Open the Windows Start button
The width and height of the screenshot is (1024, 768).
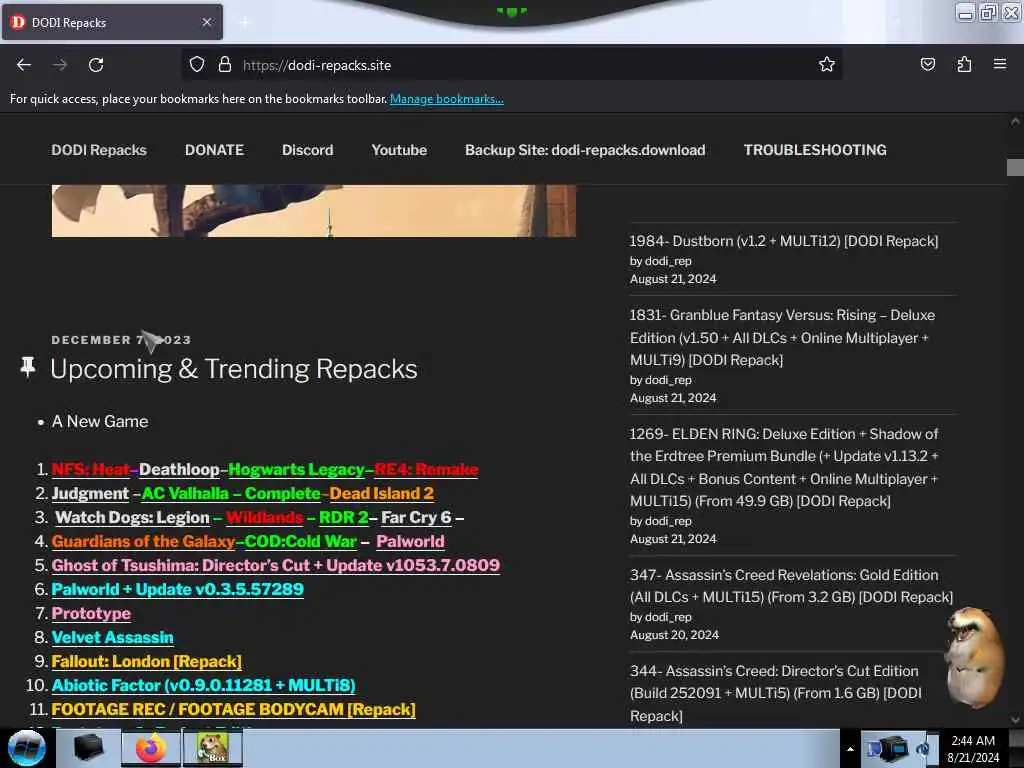point(27,748)
